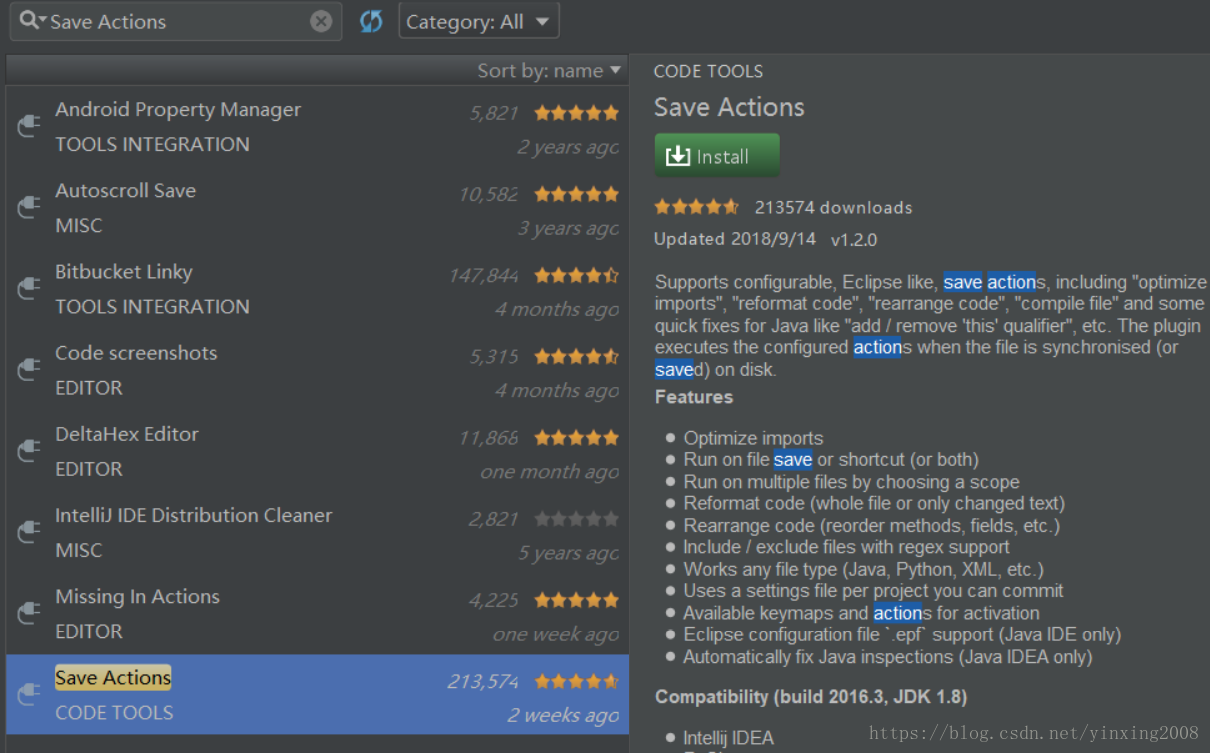Select Bitbucket Linky plugin icon
This screenshot has height=753, width=1210.
click(x=28, y=288)
